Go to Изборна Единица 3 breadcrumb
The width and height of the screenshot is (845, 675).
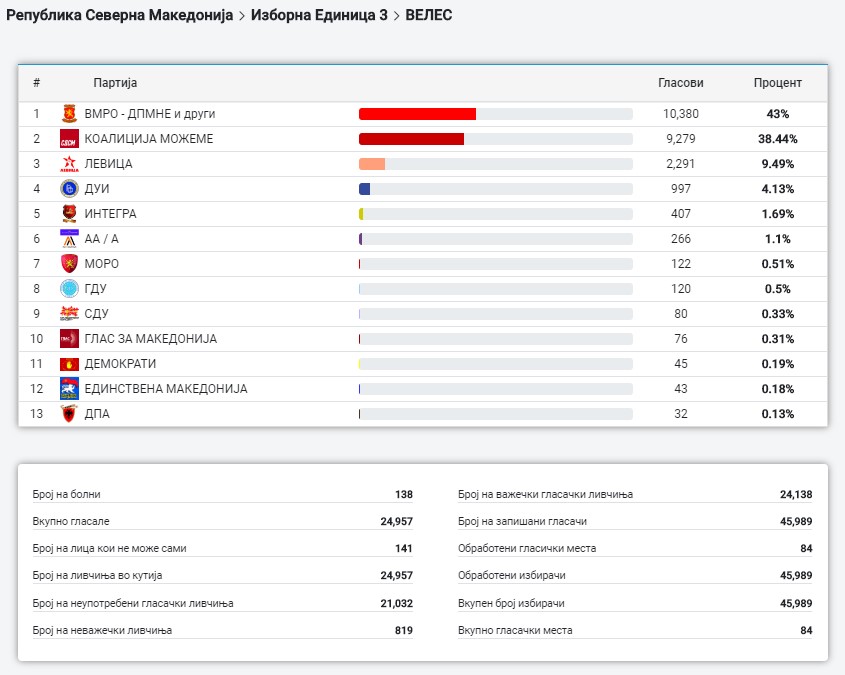[319, 16]
